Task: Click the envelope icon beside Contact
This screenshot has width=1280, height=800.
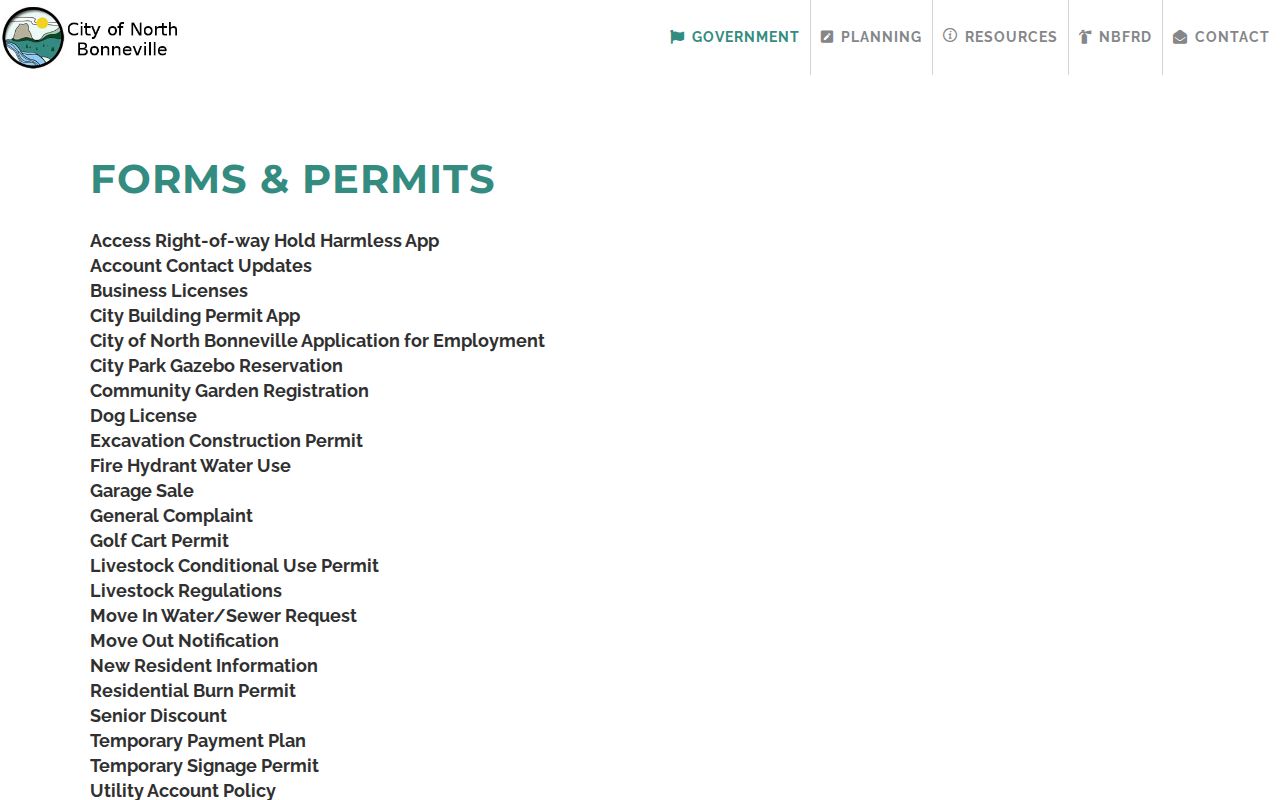Action: (1180, 37)
